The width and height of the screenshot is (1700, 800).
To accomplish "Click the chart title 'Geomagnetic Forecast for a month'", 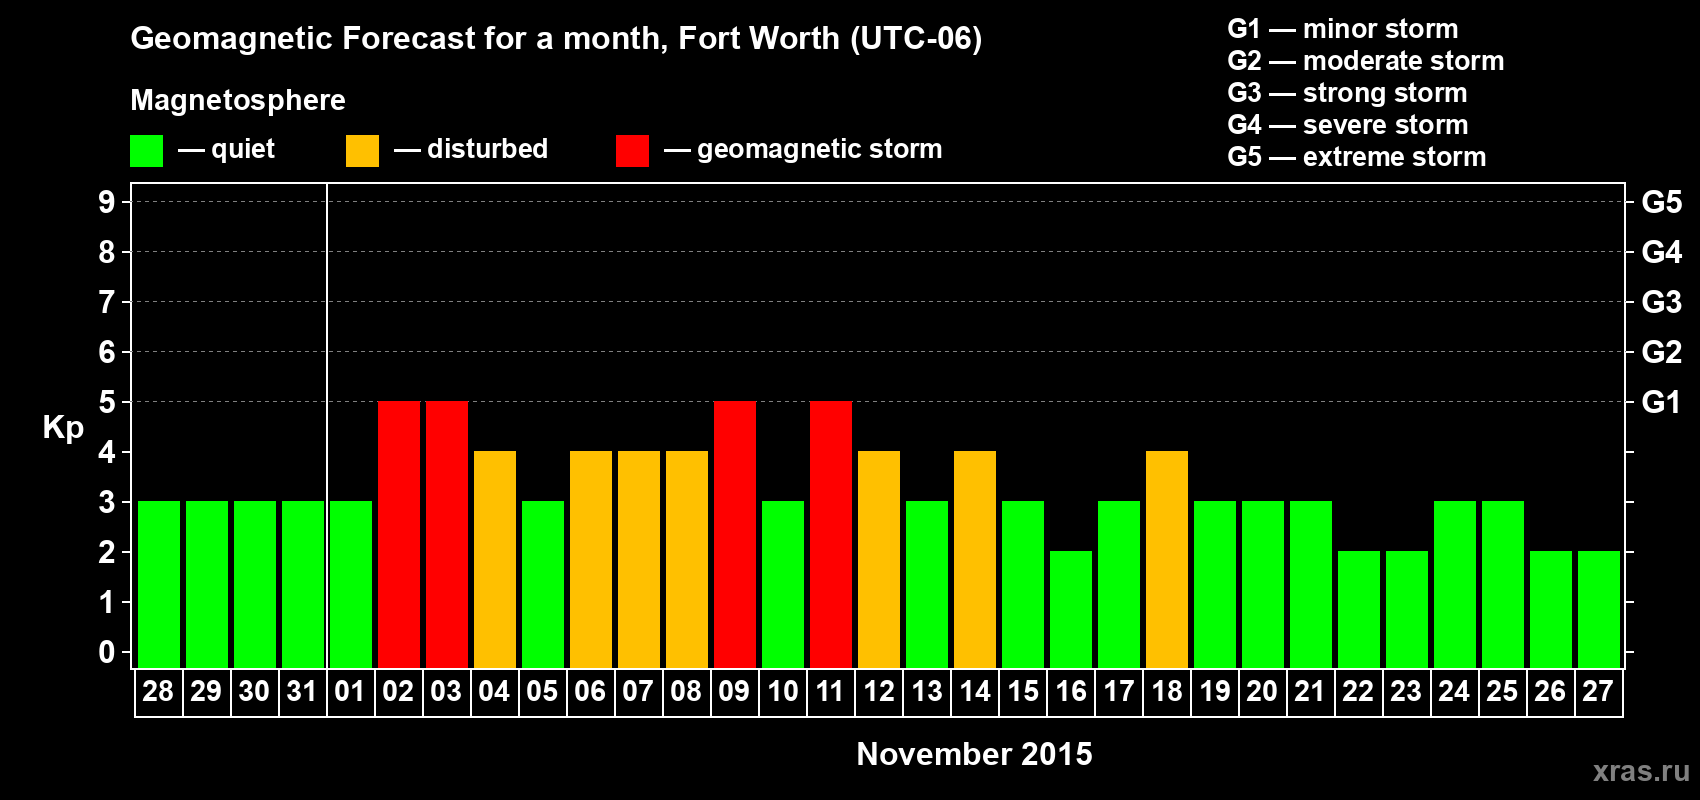I will point(399,38).
